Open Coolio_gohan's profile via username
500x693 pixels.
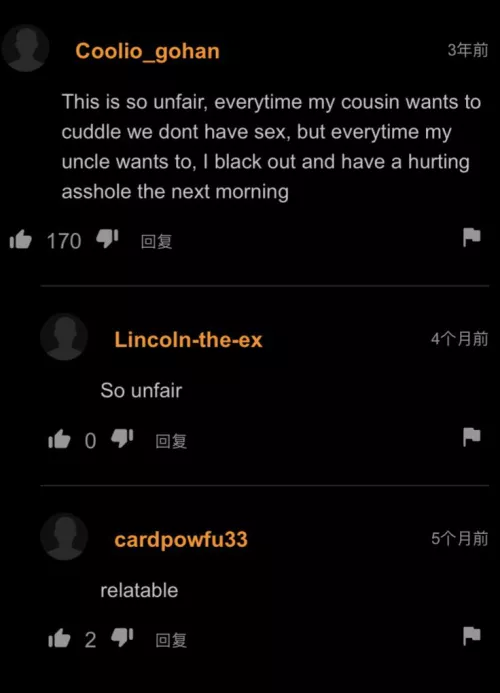[147, 52]
